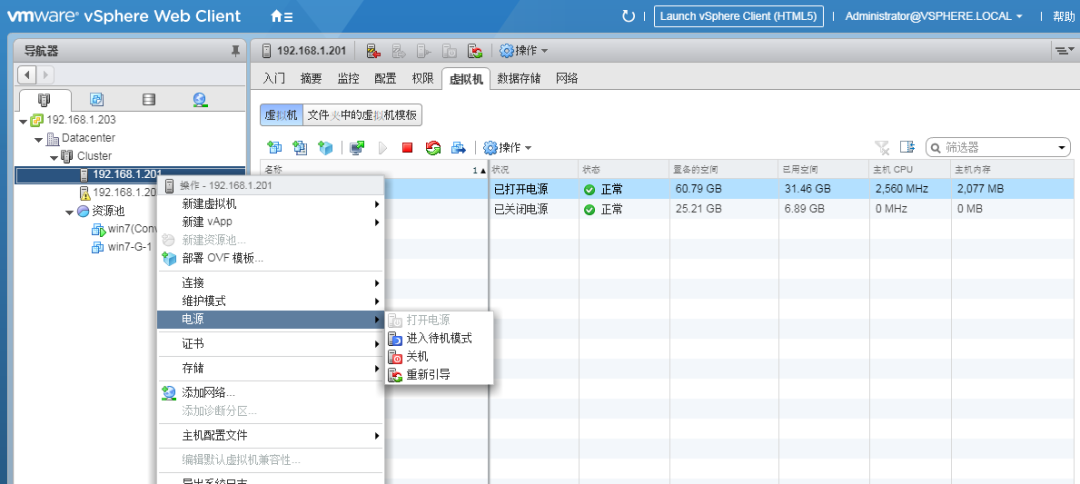Screen dimensions: 1080x484
Task: Collapse the 192.168.1.203 vCenter tree node
Action: point(23,120)
